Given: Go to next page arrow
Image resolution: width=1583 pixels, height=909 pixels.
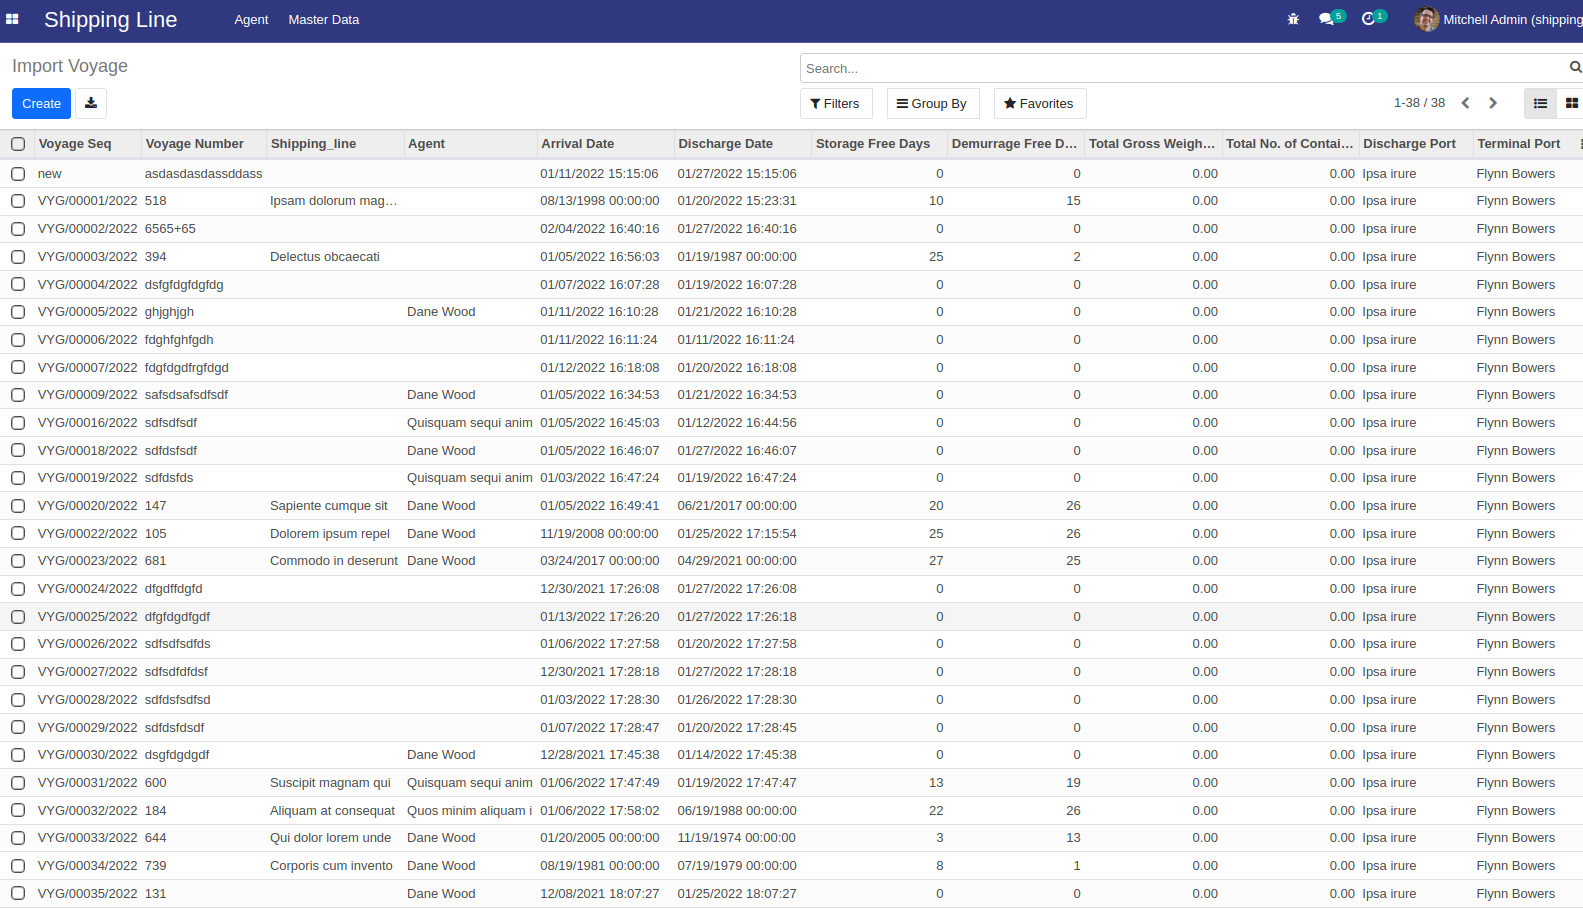Looking at the screenshot, I should coord(1493,103).
